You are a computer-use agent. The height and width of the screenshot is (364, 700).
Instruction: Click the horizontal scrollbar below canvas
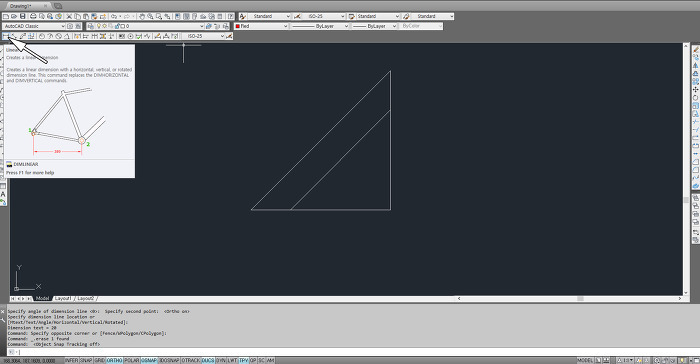tap(570, 298)
